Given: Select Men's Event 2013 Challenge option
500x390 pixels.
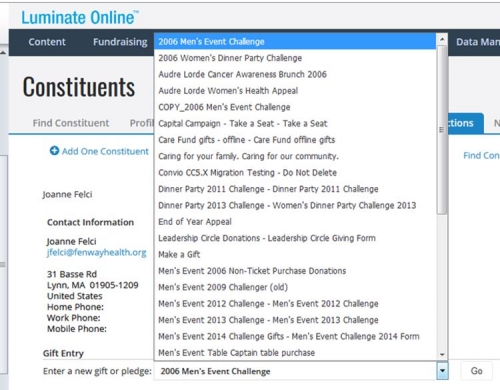Looking at the screenshot, I should pyautogui.click(x=295, y=320).
